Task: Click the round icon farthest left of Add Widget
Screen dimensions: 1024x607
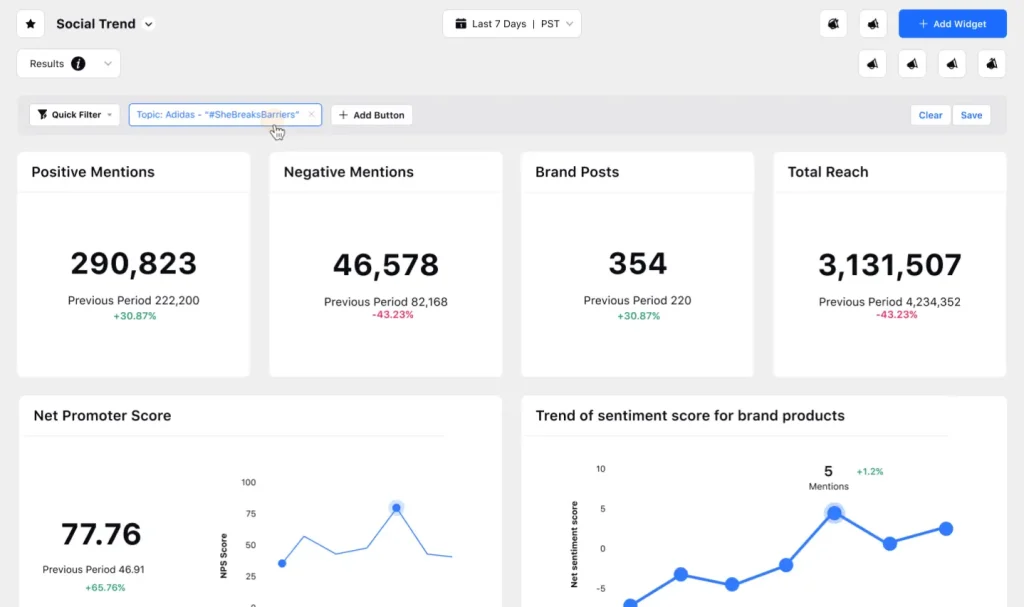Action: pyautogui.click(x=833, y=24)
